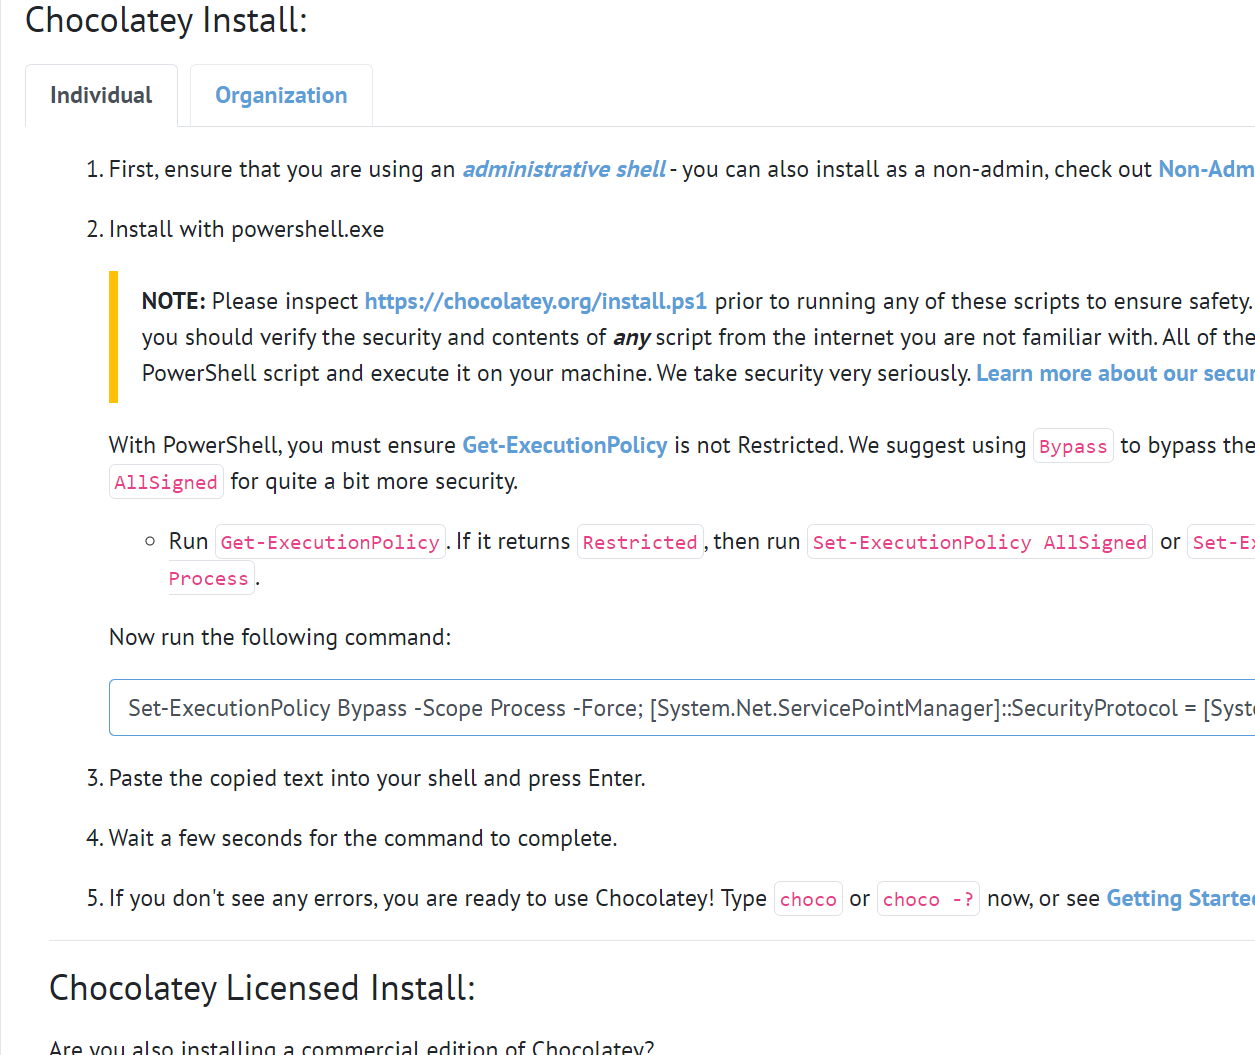
Task: Open the Organization tab
Action: pyautogui.click(x=281, y=96)
